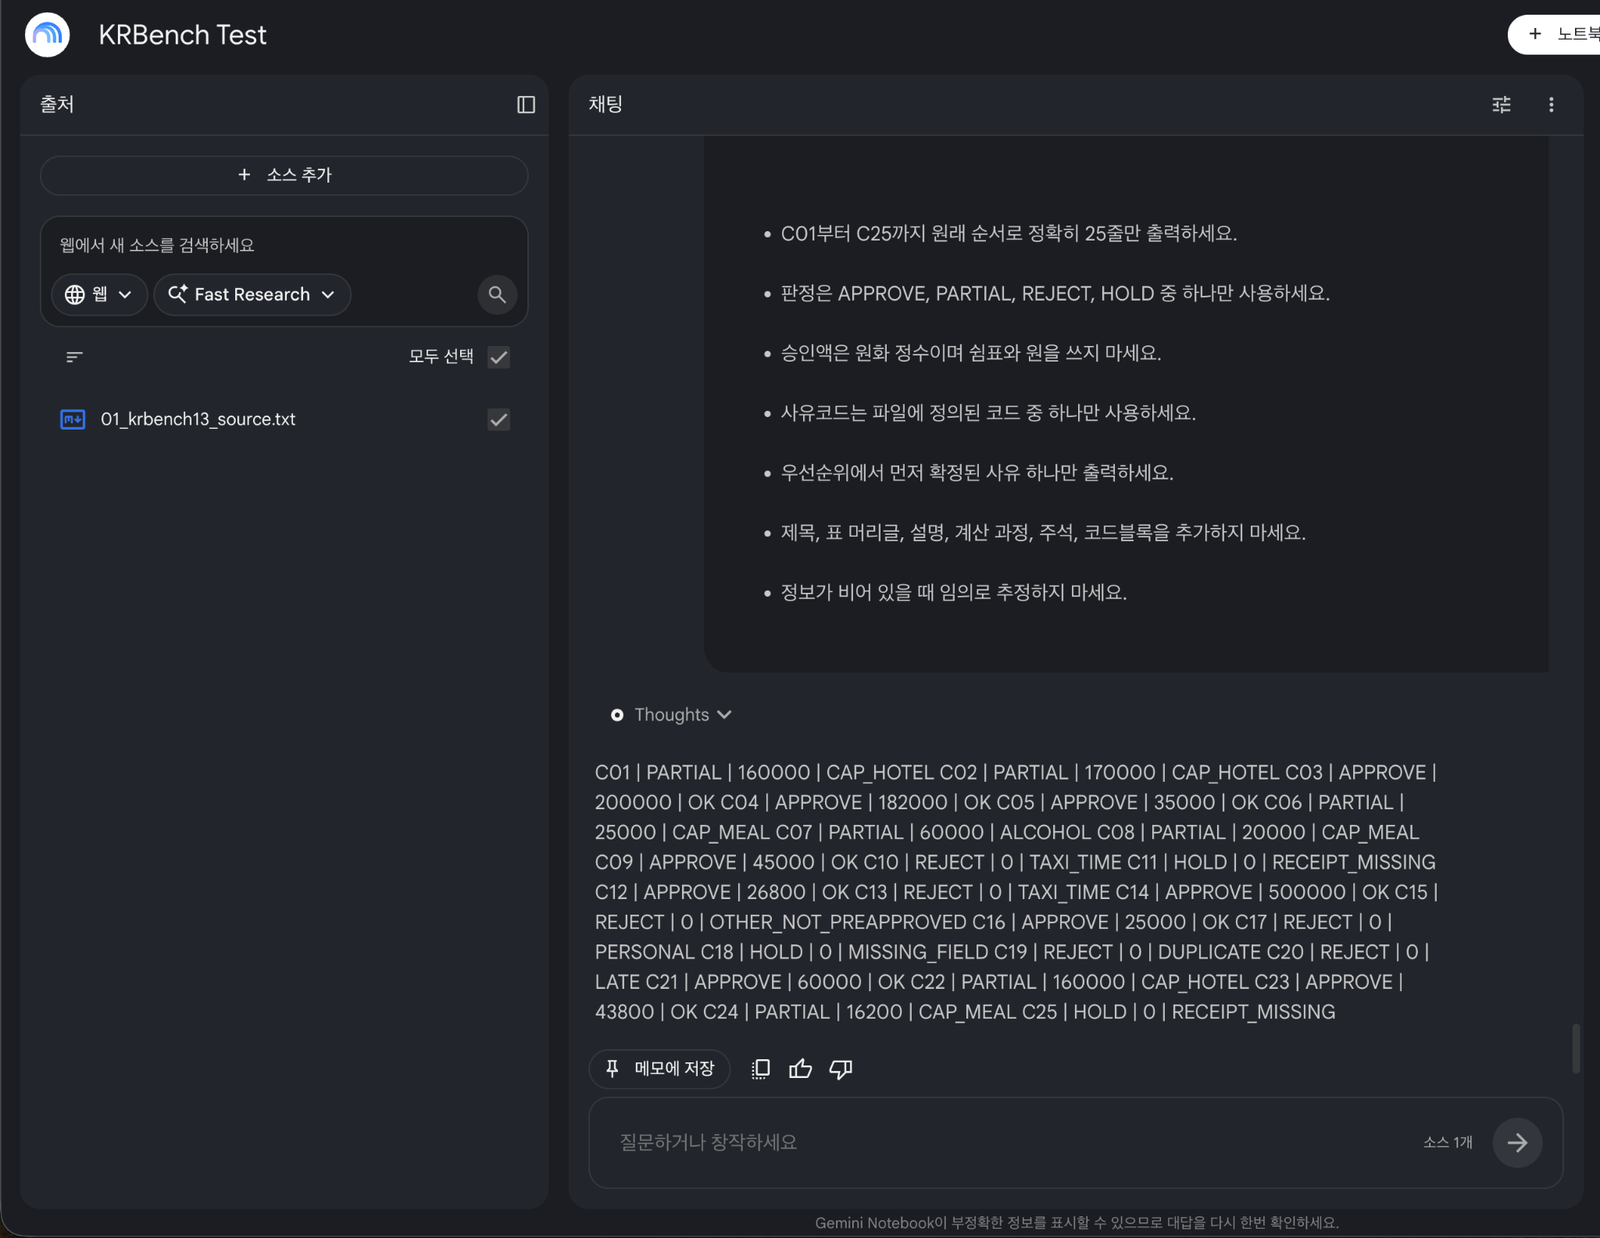The height and width of the screenshot is (1238, 1600).
Task: Click the search magnifier icon in web search
Action: click(497, 295)
